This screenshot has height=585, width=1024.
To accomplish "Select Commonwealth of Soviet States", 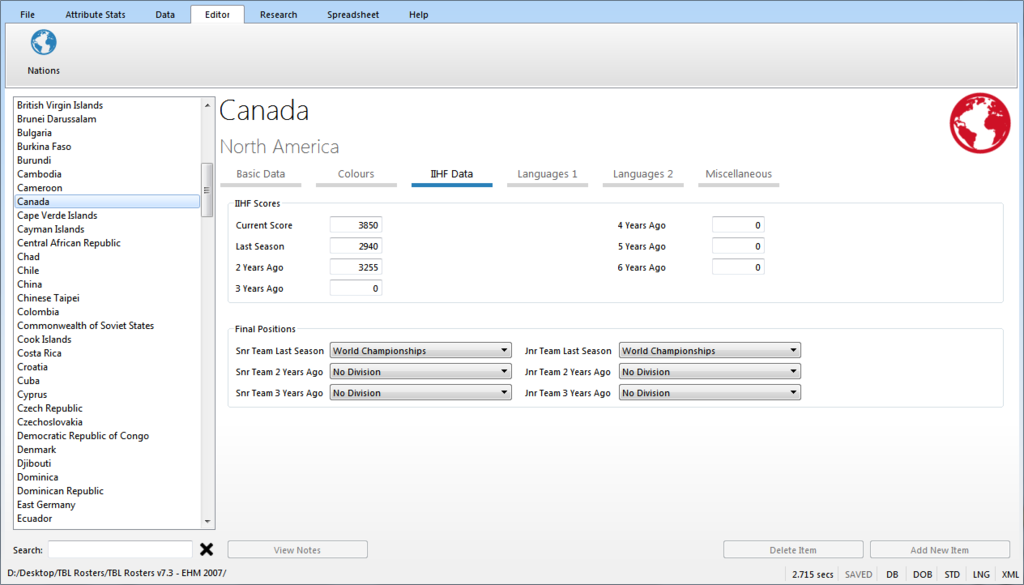I will pos(107,325).
